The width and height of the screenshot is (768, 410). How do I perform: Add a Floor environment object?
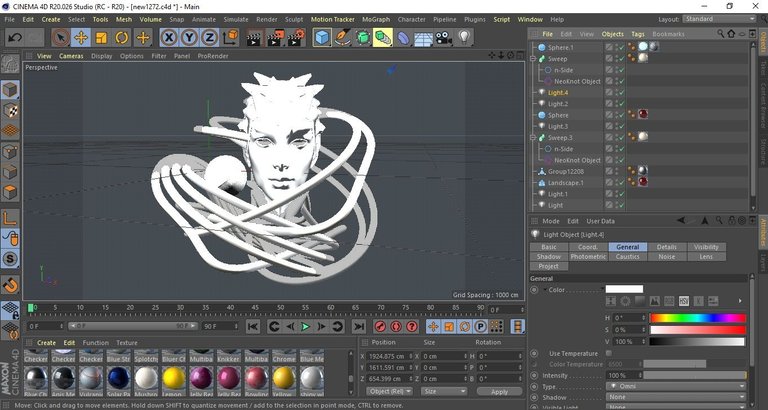pos(424,38)
